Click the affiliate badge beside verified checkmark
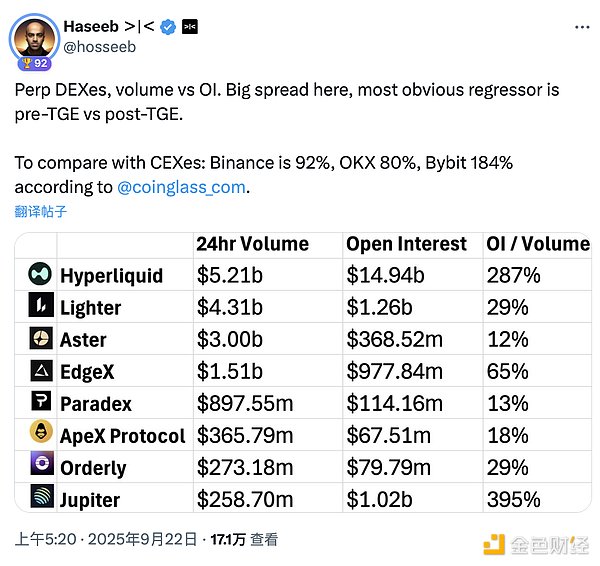This screenshot has width=600, height=566. tap(189, 27)
